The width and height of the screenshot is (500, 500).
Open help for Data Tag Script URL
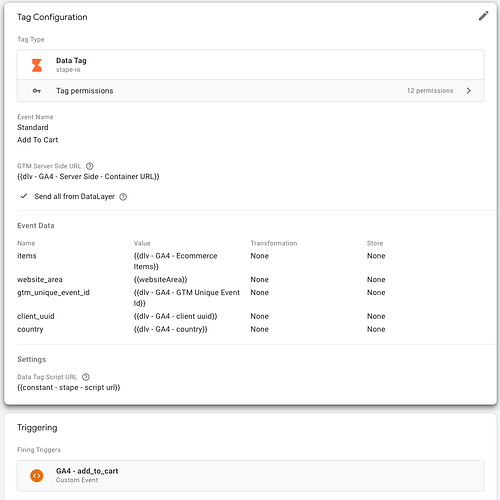pyautogui.click(x=86, y=377)
